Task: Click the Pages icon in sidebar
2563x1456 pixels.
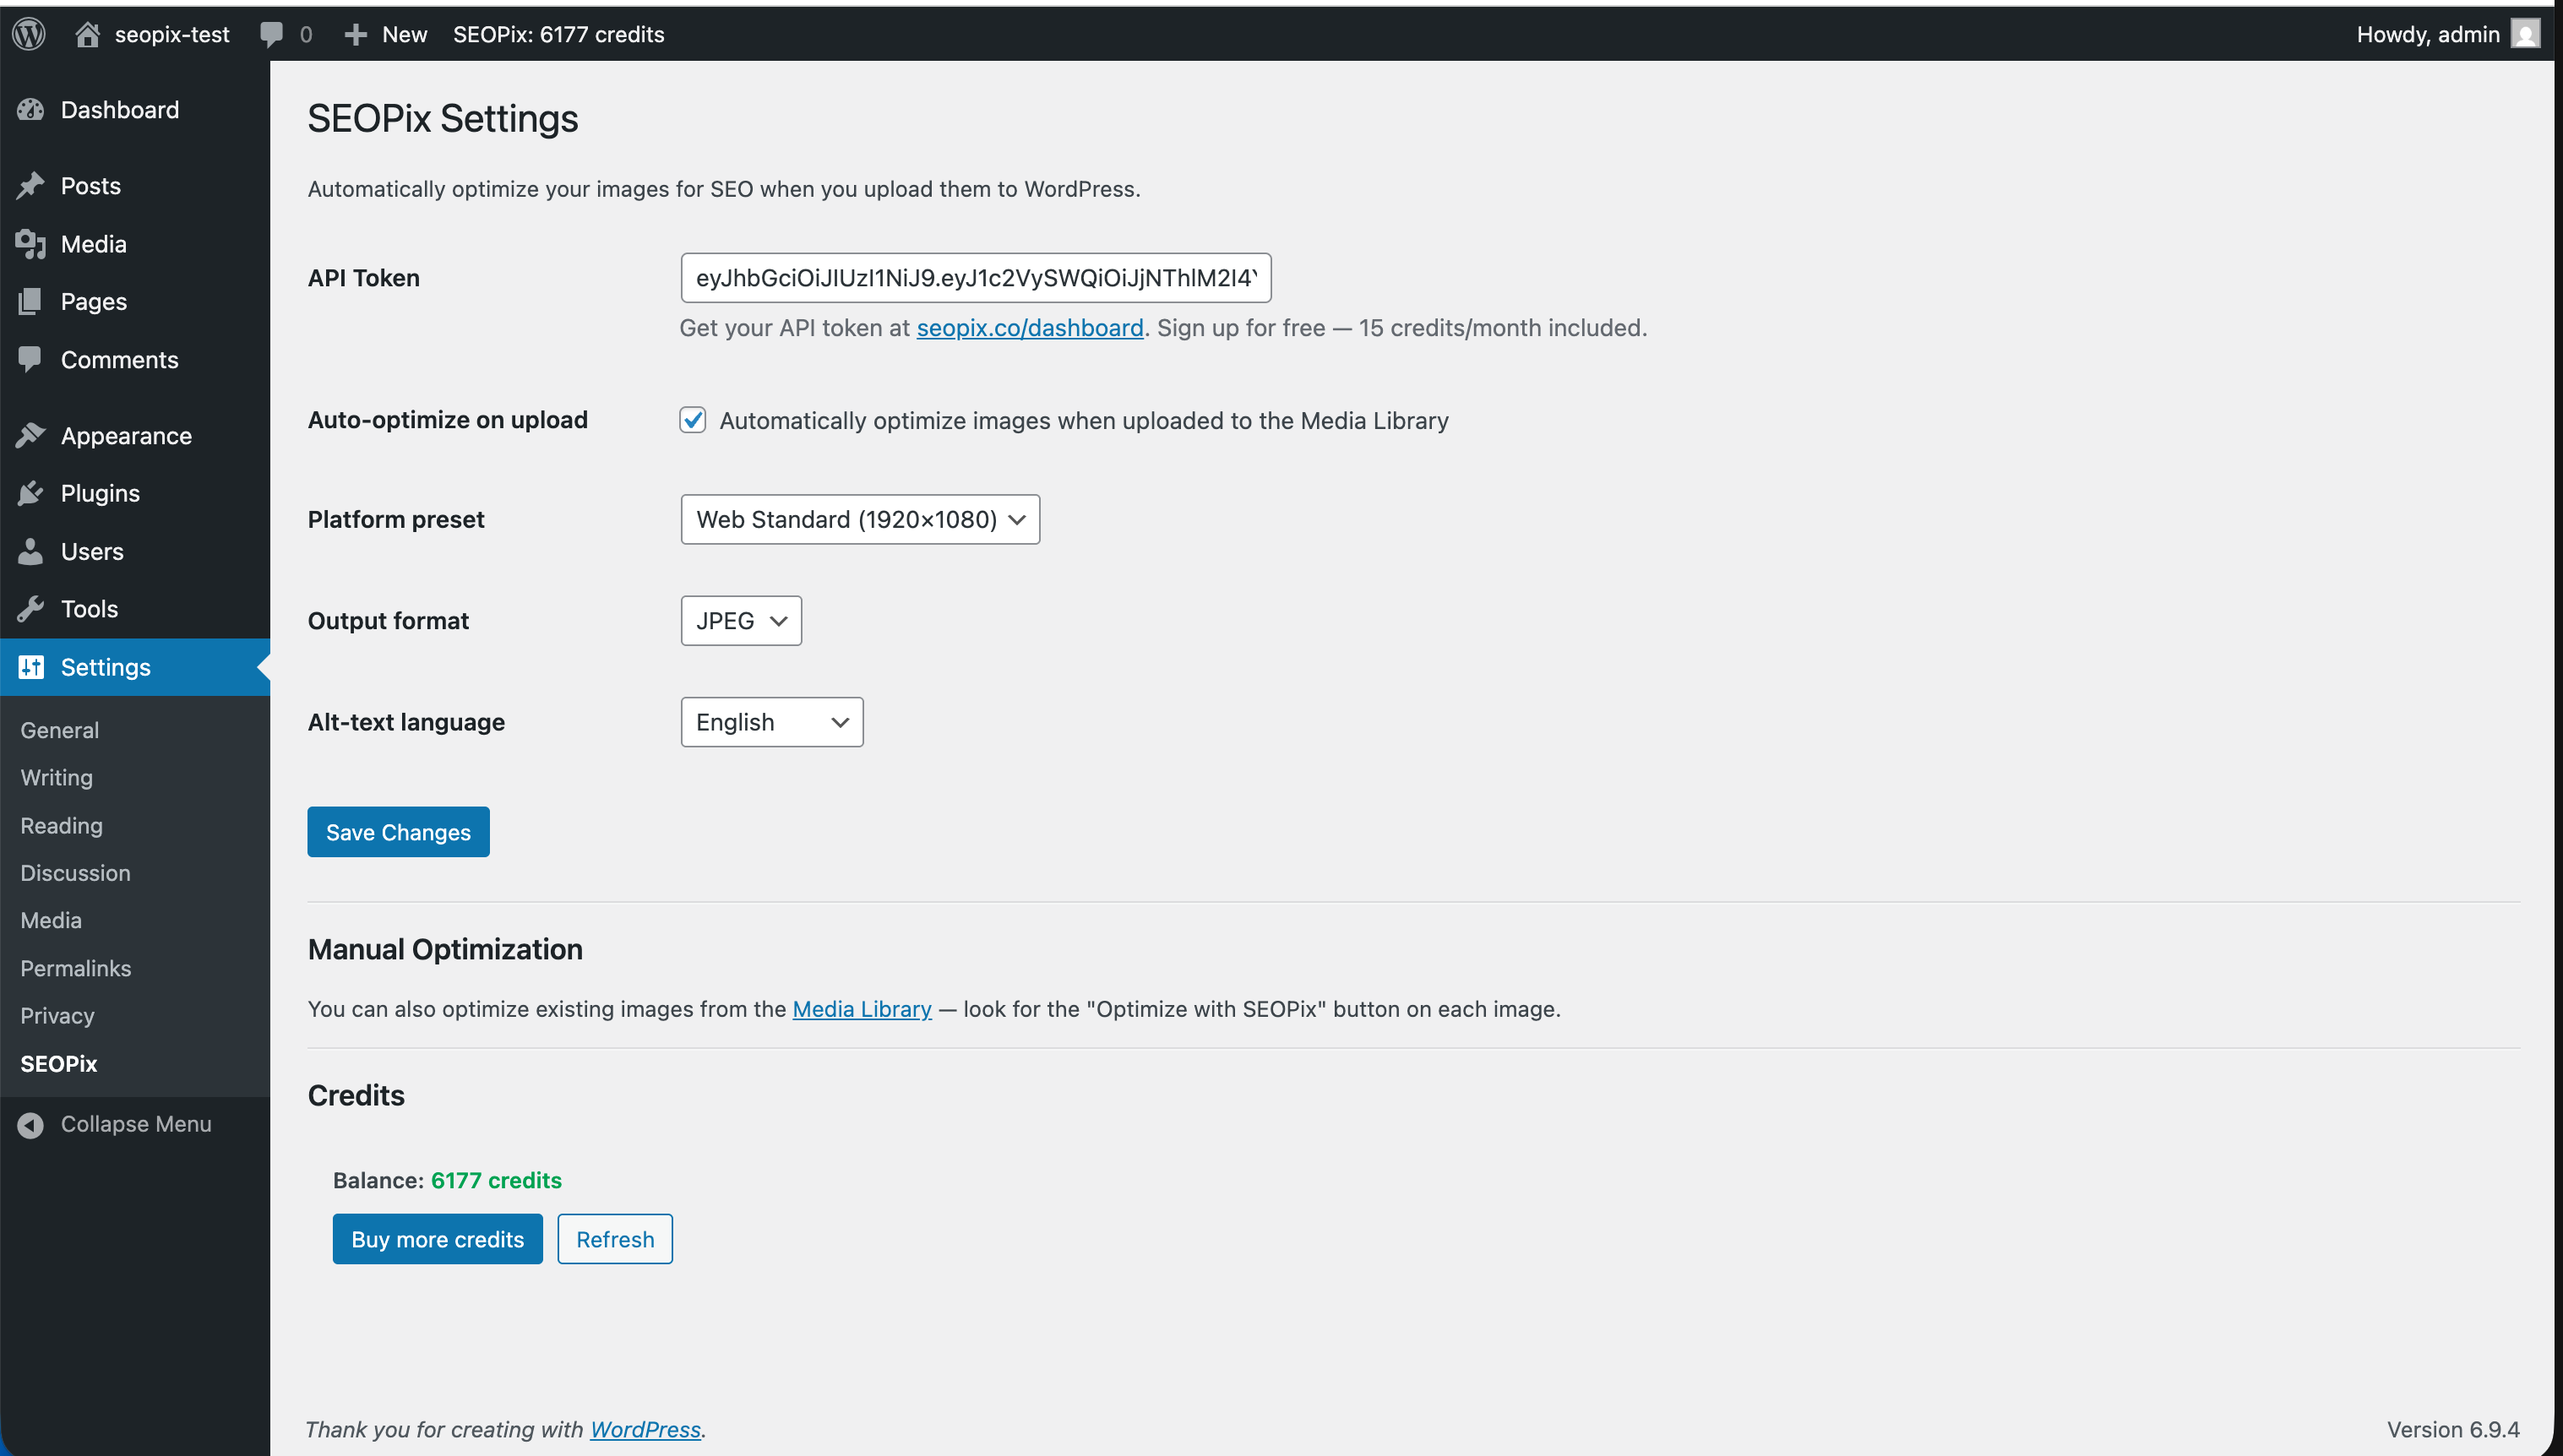Action: pyautogui.click(x=31, y=301)
